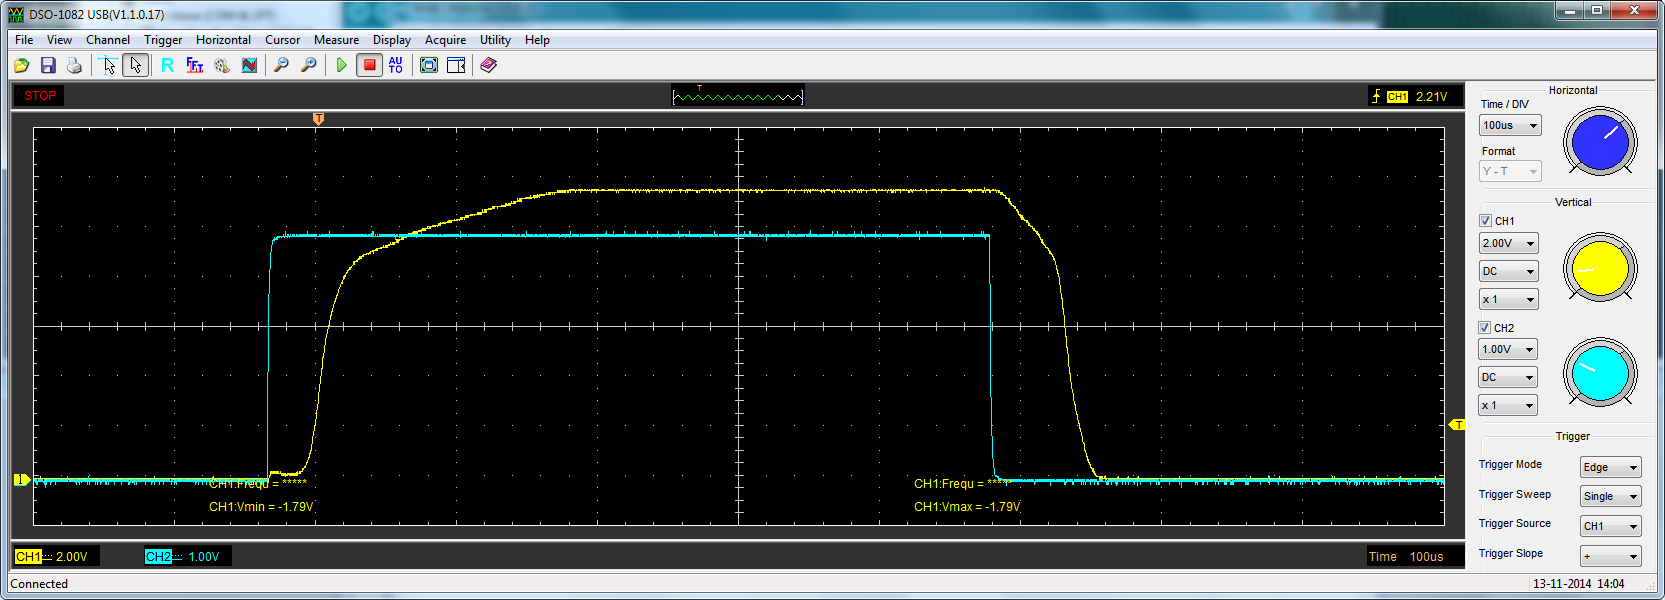
Task: Open the CH1 2.00V voltage dropdown
Action: pyautogui.click(x=1508, y=243)
